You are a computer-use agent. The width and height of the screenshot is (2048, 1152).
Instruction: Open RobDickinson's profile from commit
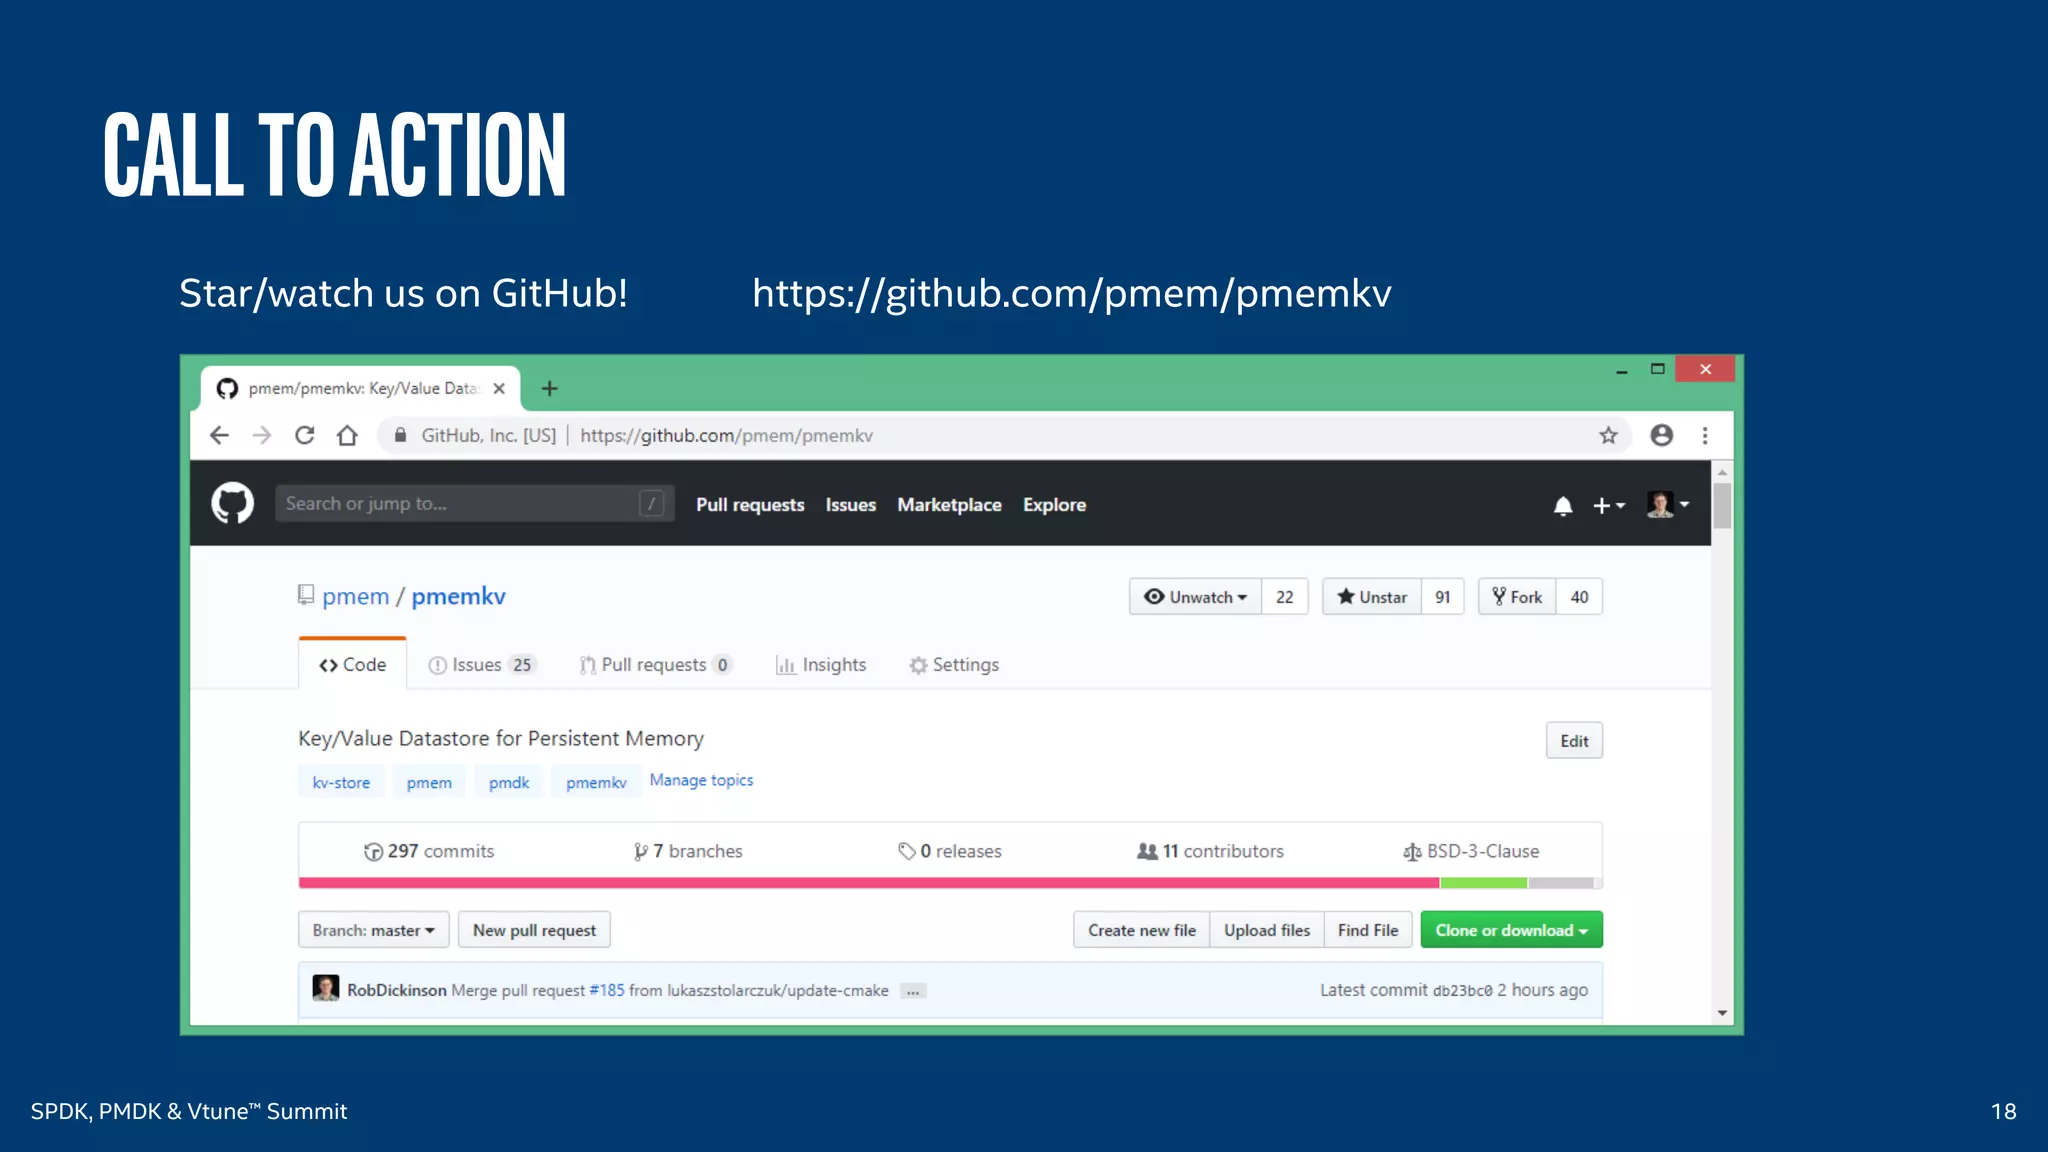tap(397, 990)
